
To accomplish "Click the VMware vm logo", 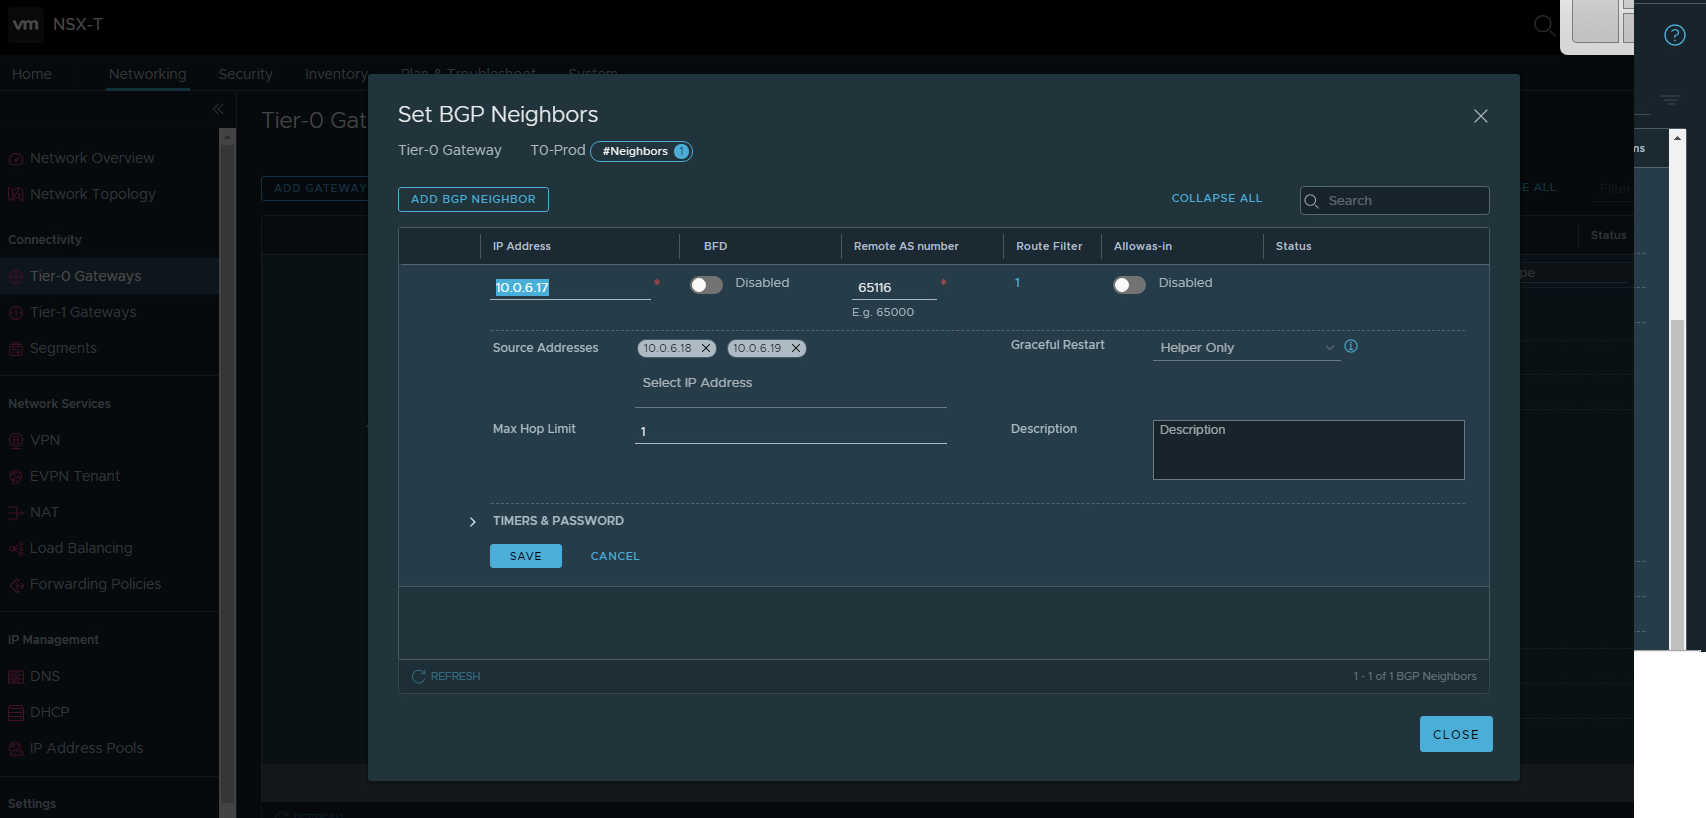I will click(x=26, y=24).
